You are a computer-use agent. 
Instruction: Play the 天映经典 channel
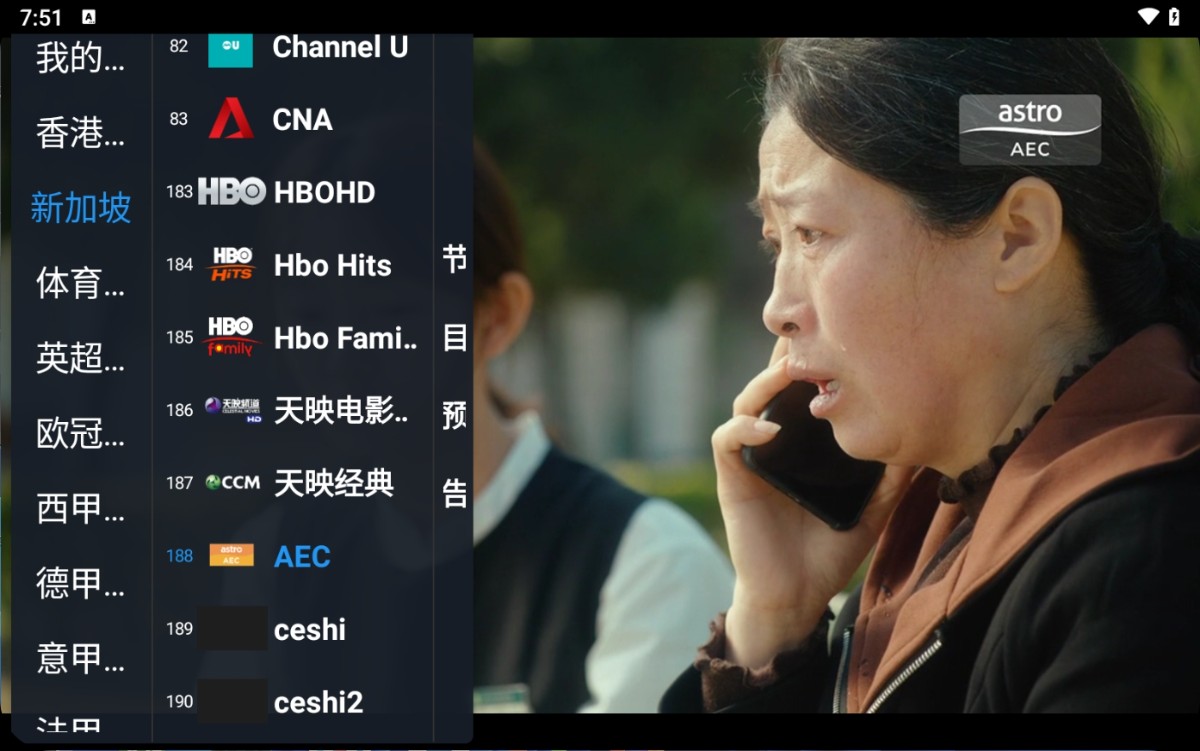(x=292, y=483)
